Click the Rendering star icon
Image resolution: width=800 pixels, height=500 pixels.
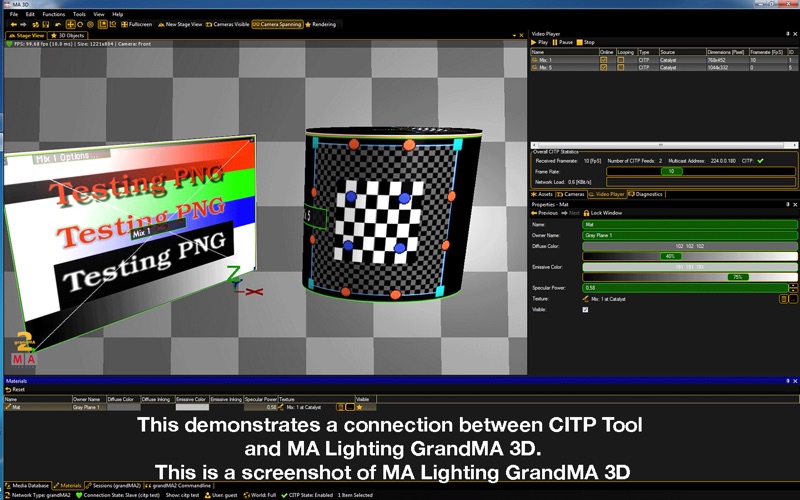coord(308,24)
